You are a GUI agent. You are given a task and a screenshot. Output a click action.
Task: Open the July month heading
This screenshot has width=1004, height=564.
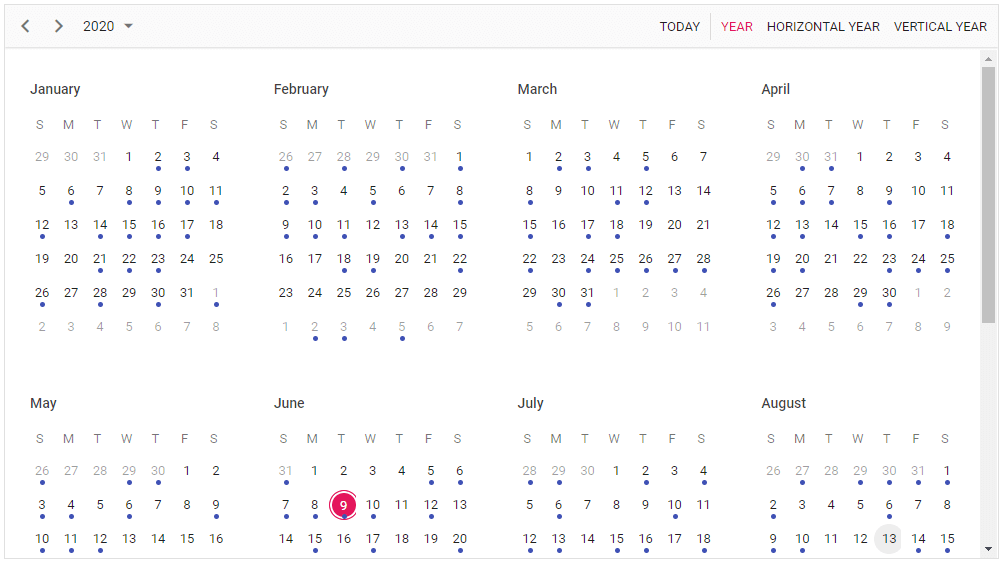tap(531, 403)
